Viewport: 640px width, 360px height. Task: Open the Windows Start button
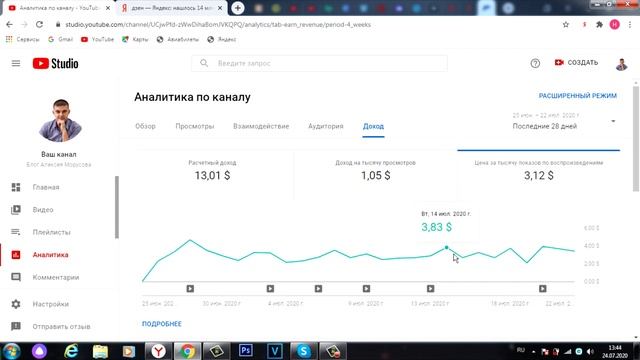point(11,351)
